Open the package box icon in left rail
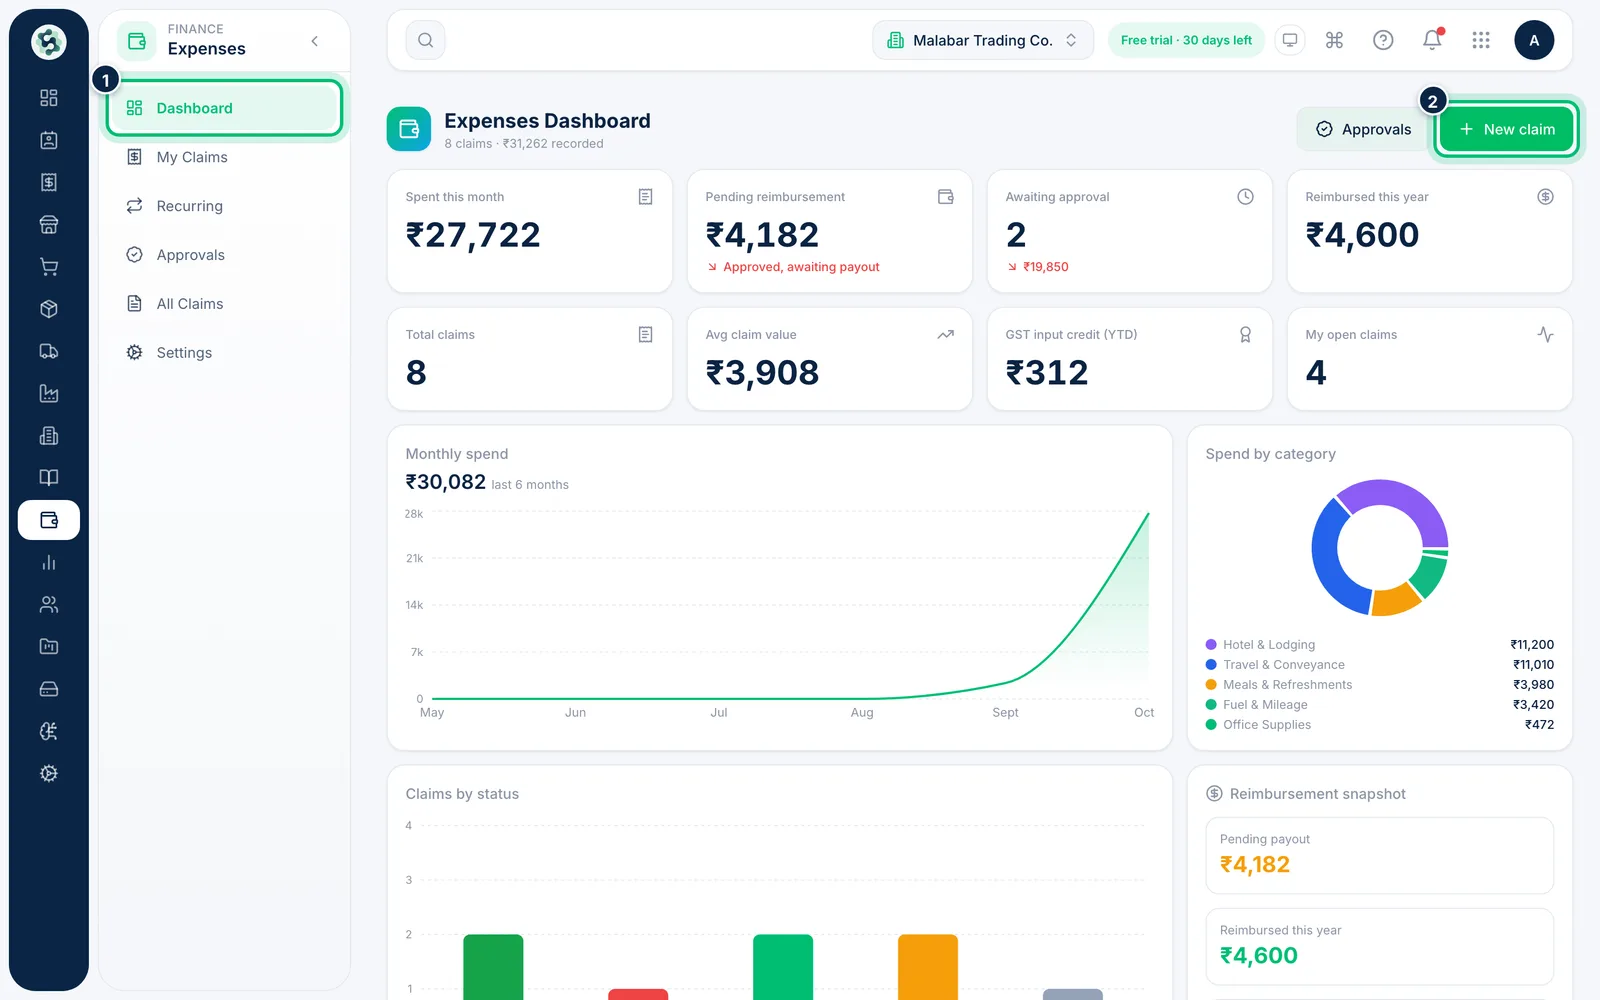The width and height of the screenshot is (1600, 1000). click(x=48, y=309)
